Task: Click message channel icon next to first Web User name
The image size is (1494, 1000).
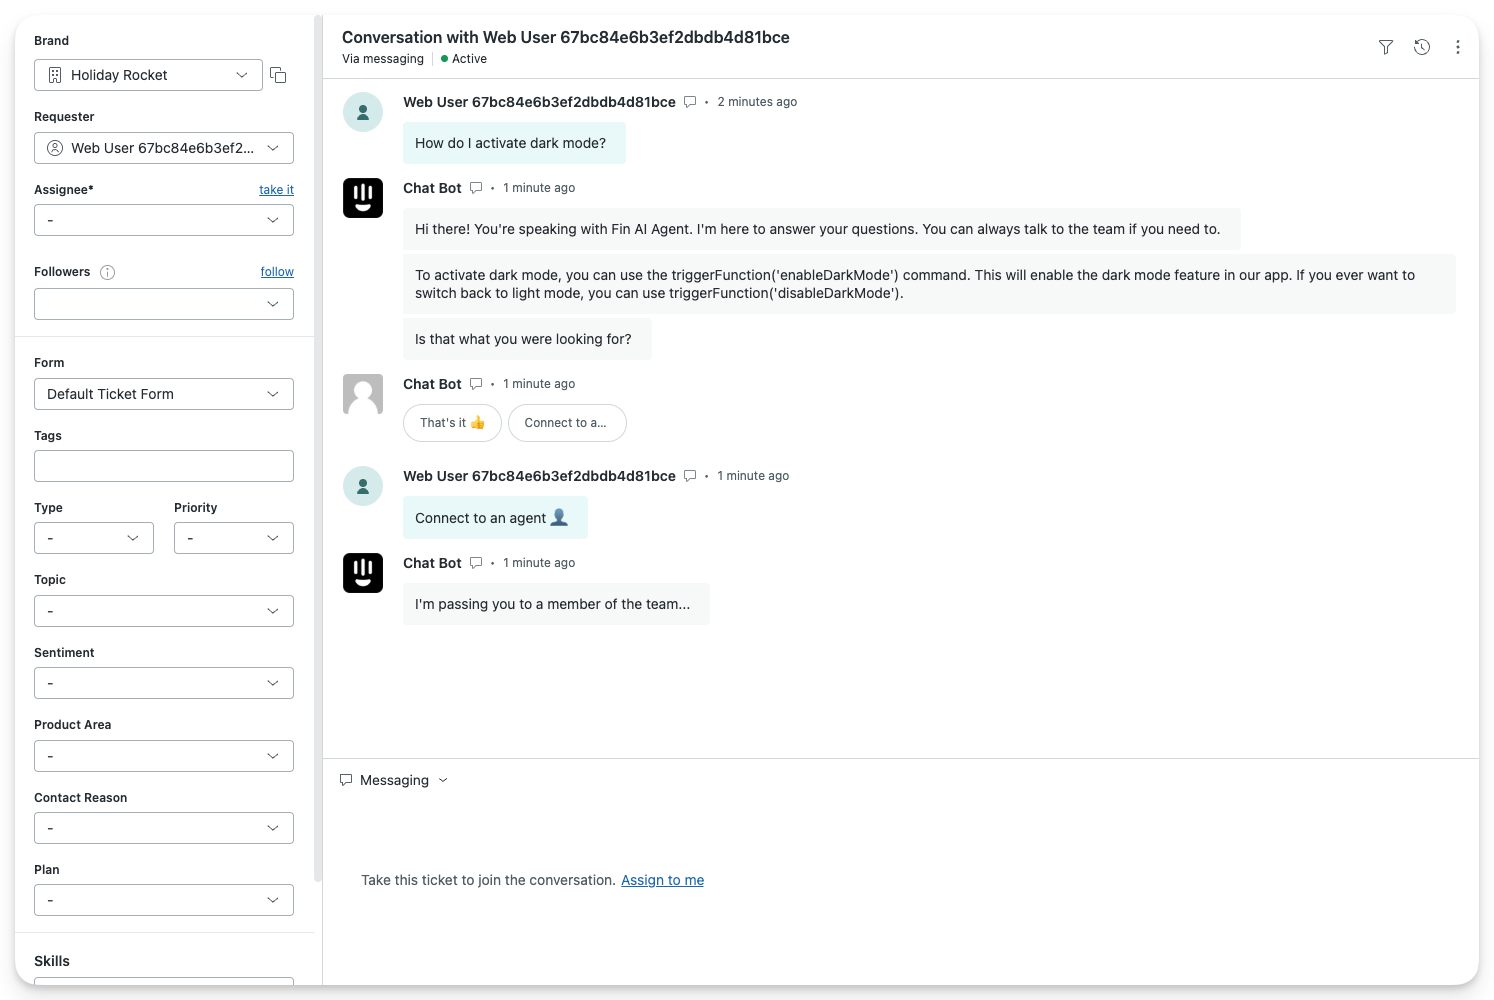Action: coord(690,102)
